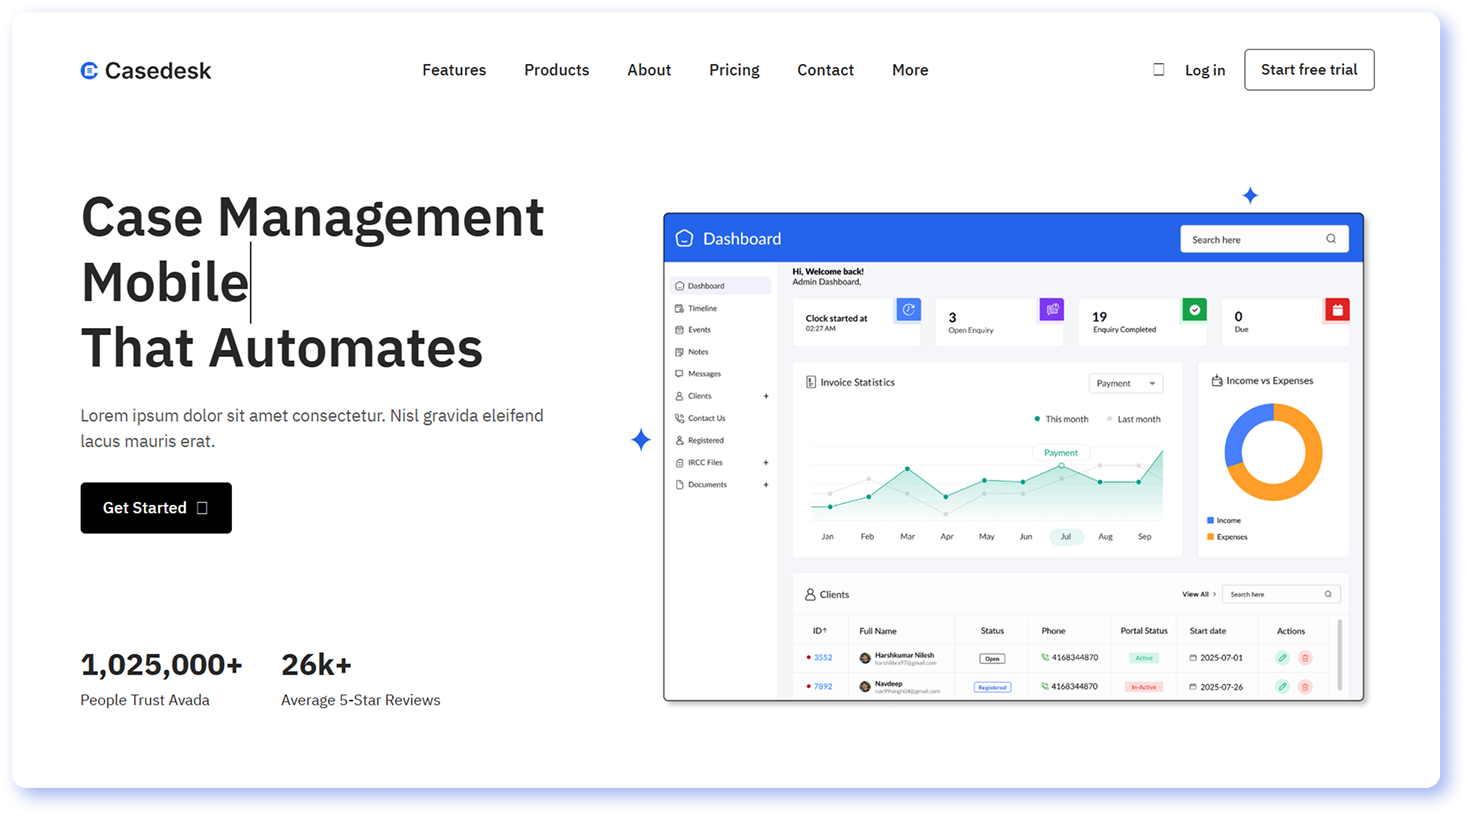Expand the Clients sidebar item plus sign
The height and width of the screenshot is (816, 1468).
[766, 396]
